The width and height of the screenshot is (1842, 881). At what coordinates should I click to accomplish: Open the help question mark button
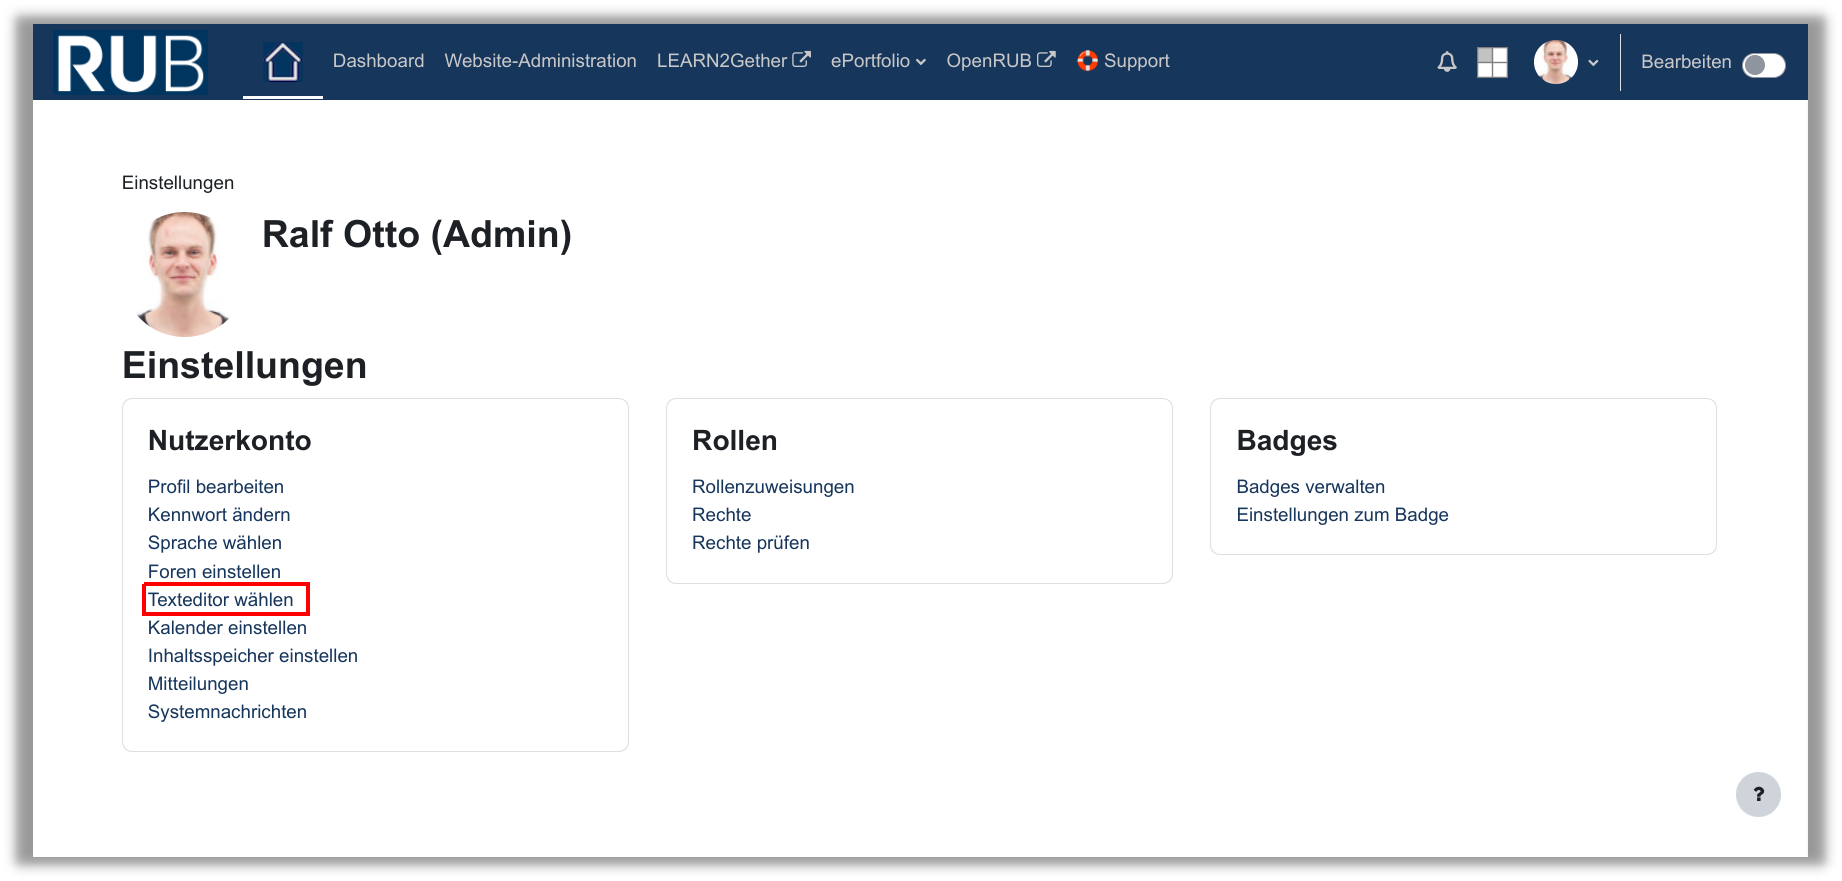[1757, 794]
